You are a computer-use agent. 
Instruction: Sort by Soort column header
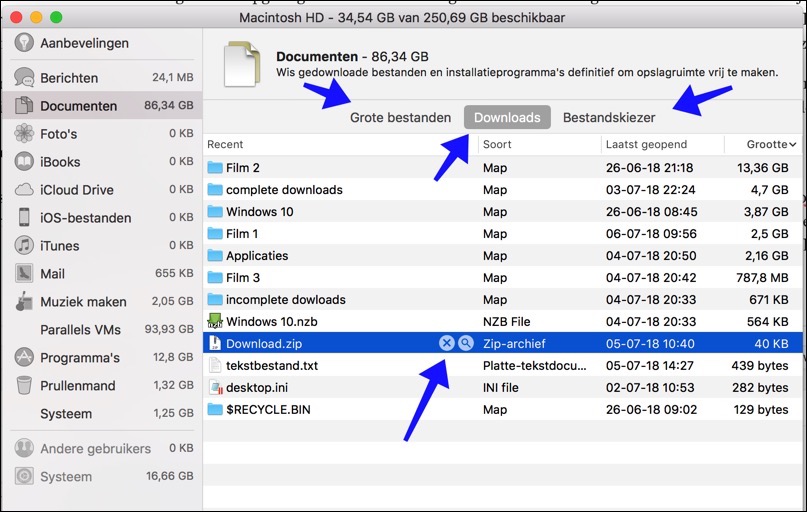pyautogui.click(x=497, y=145)
